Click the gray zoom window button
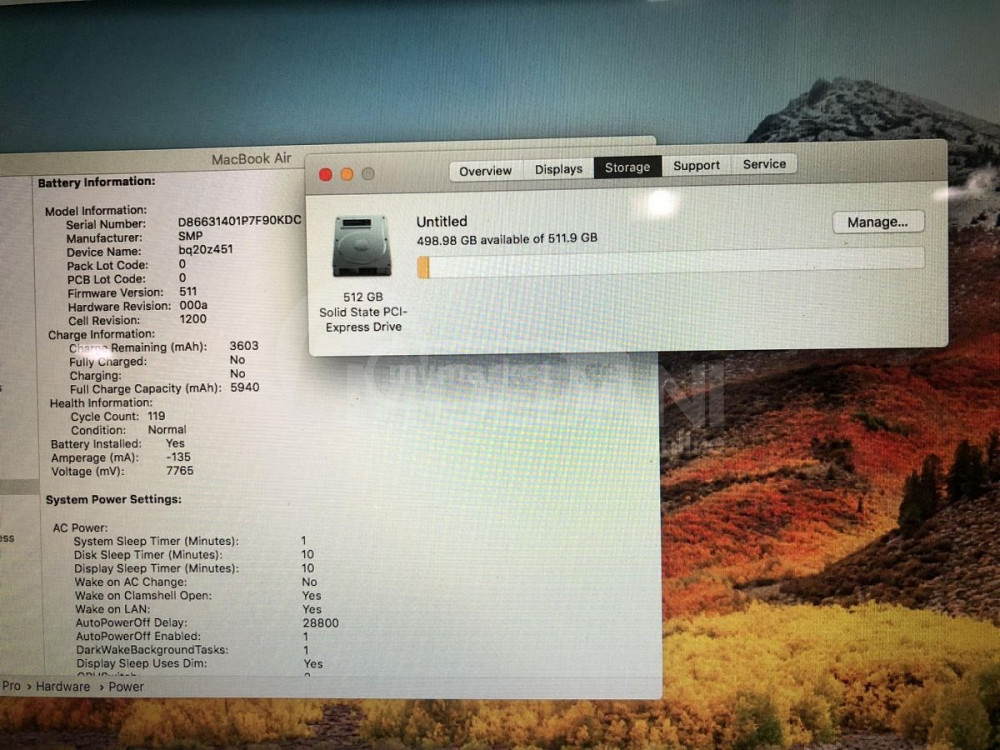 [x=368, y=174]
